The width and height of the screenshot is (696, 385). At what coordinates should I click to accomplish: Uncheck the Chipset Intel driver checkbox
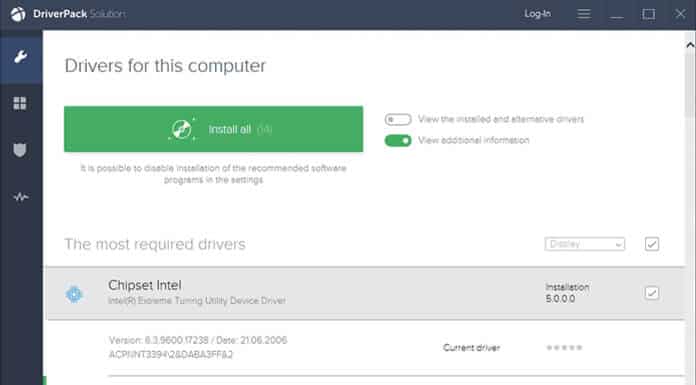(652, 293)
